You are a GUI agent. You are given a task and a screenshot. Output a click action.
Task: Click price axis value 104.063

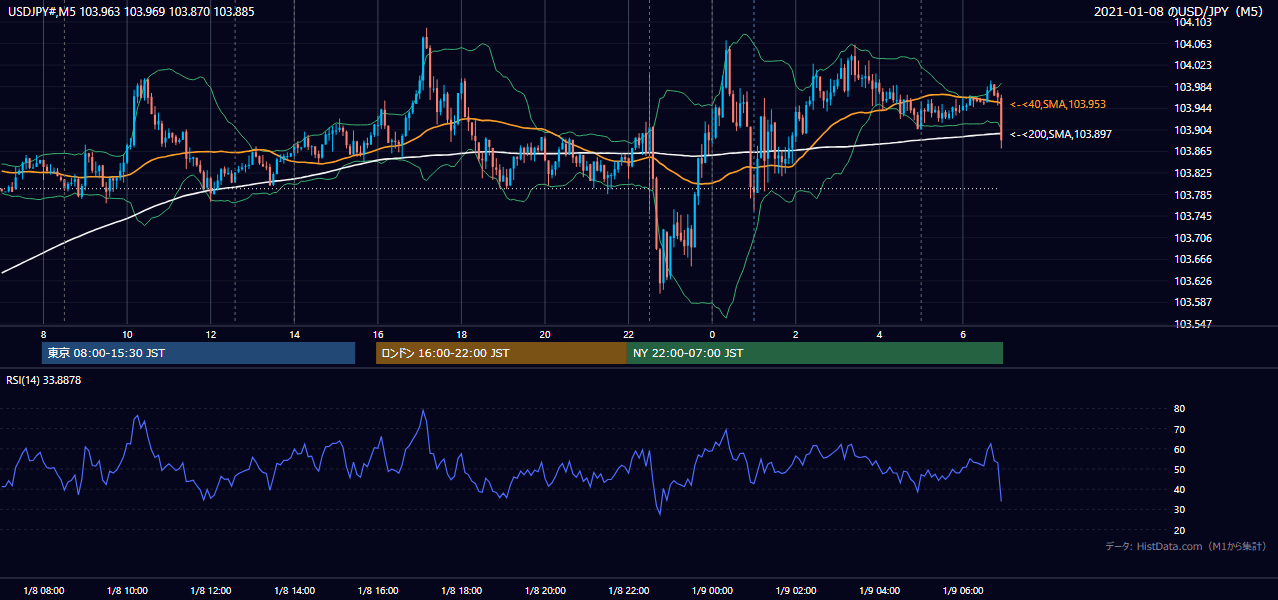1192,44
